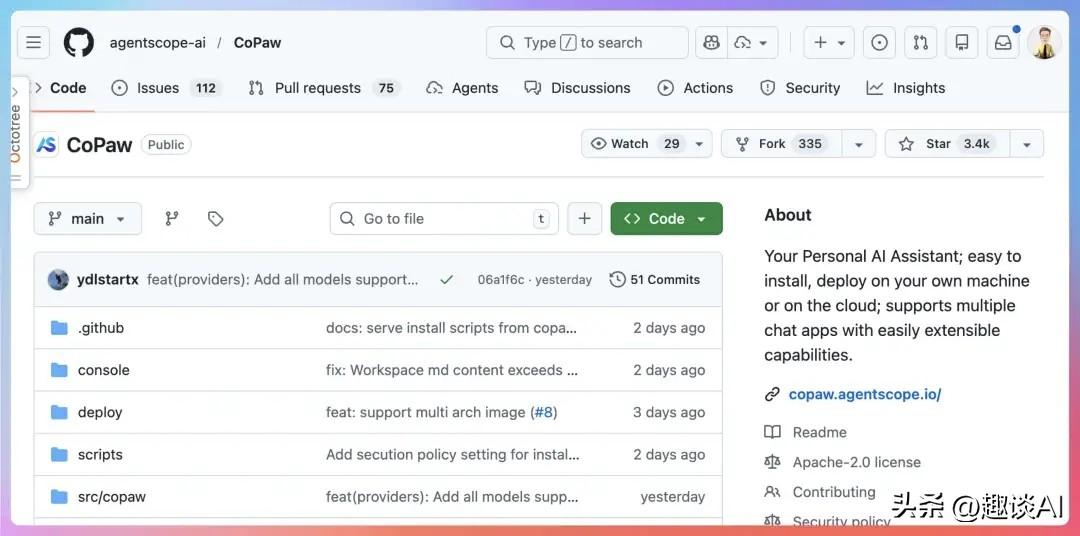Image resolution: width=1080 pixels, height=536 pixels.
Task: View tags via the tag icon
Action: (x=216, y=218)
